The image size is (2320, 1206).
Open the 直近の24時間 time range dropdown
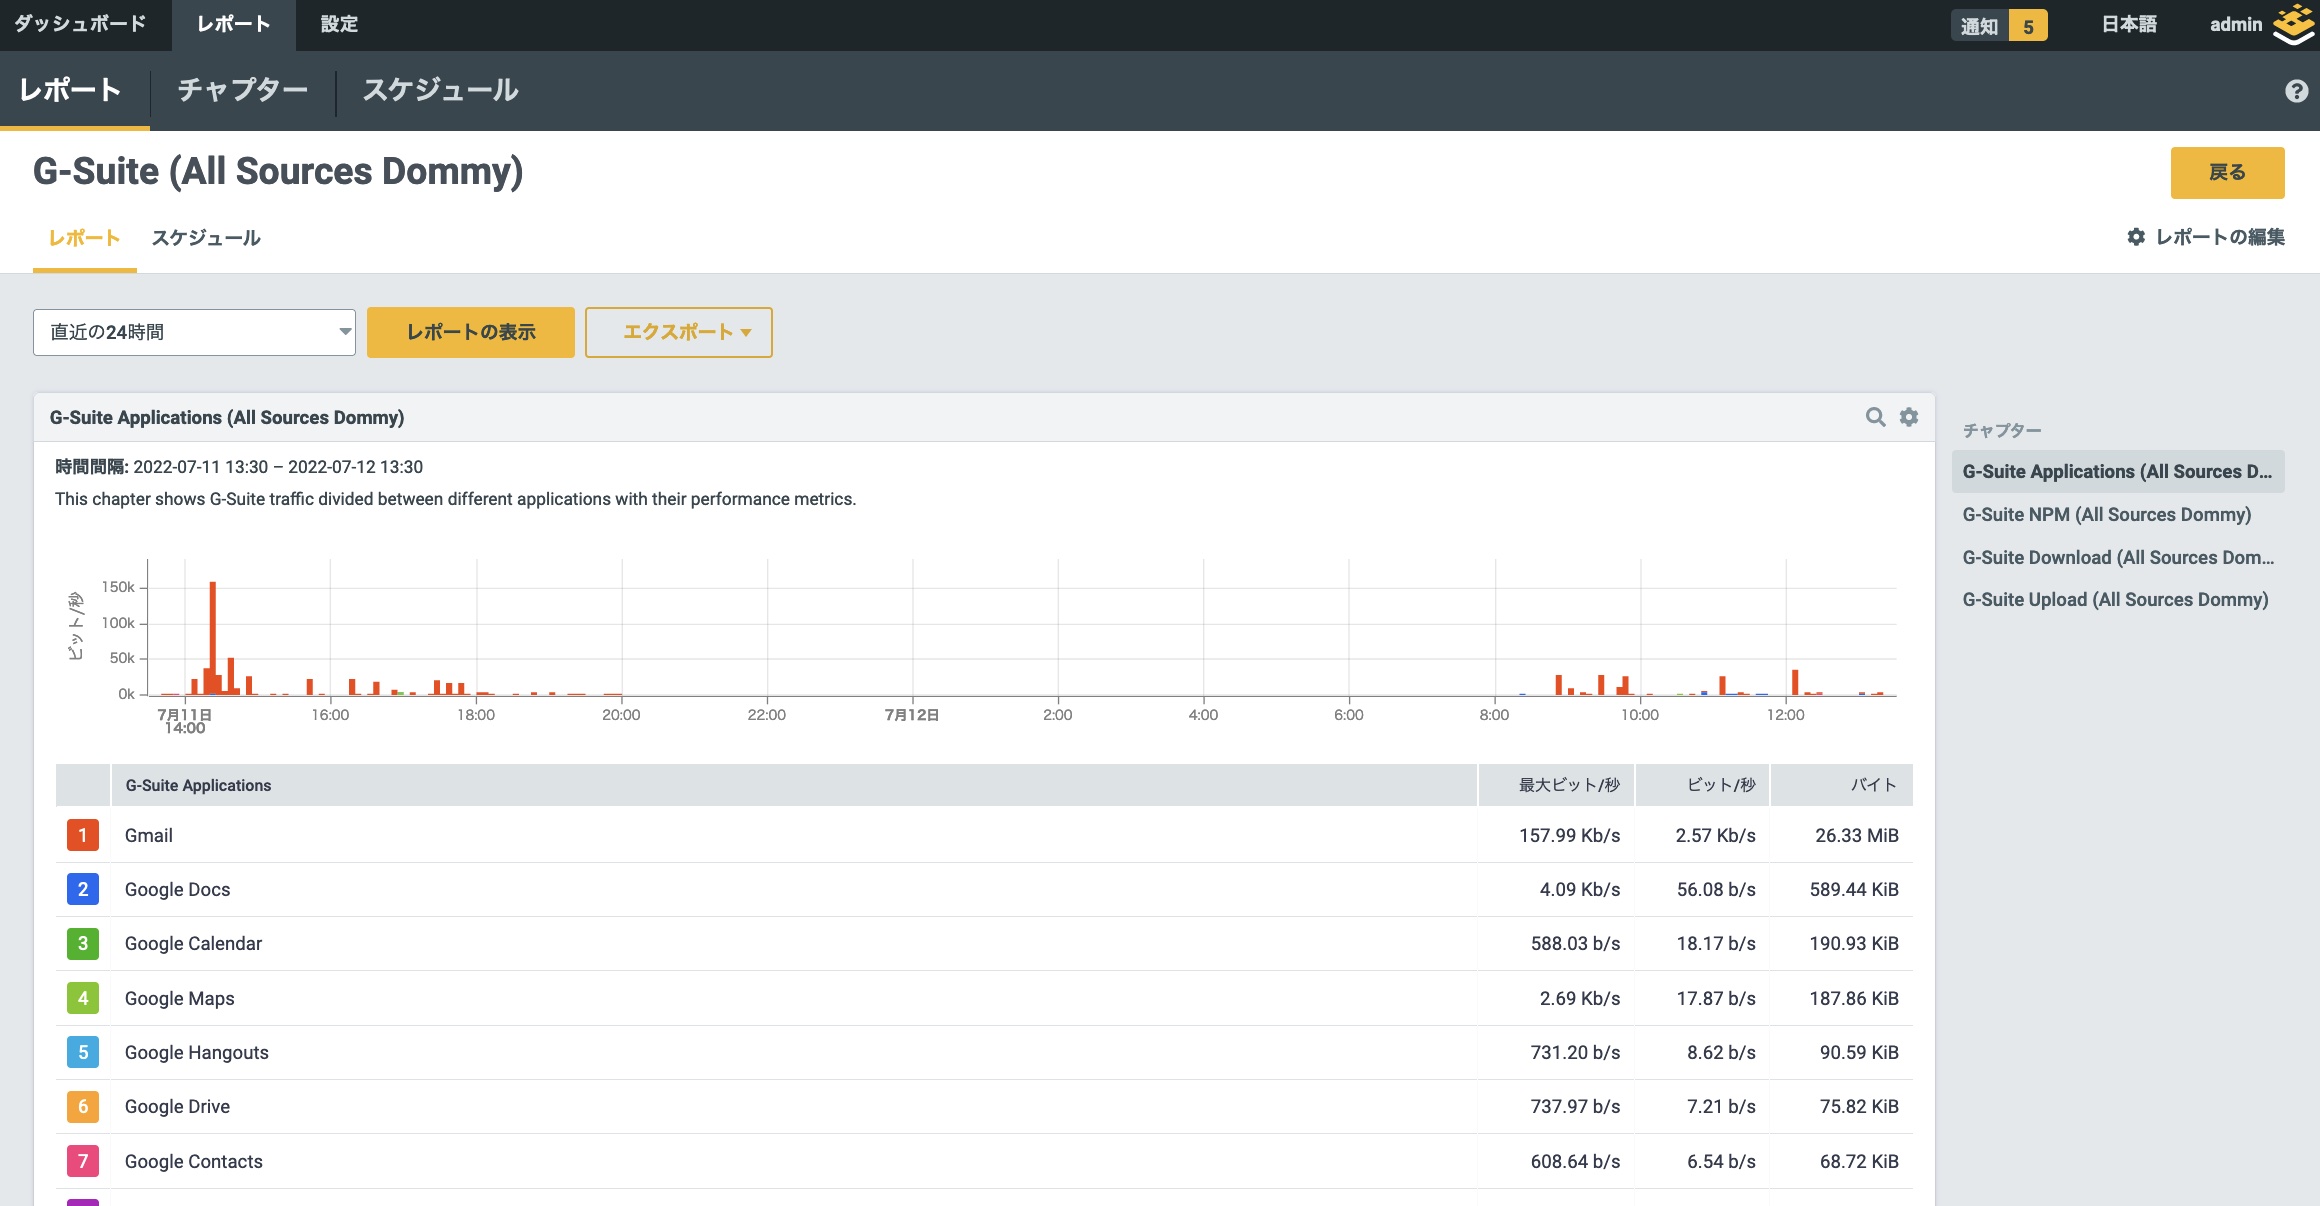194,332
